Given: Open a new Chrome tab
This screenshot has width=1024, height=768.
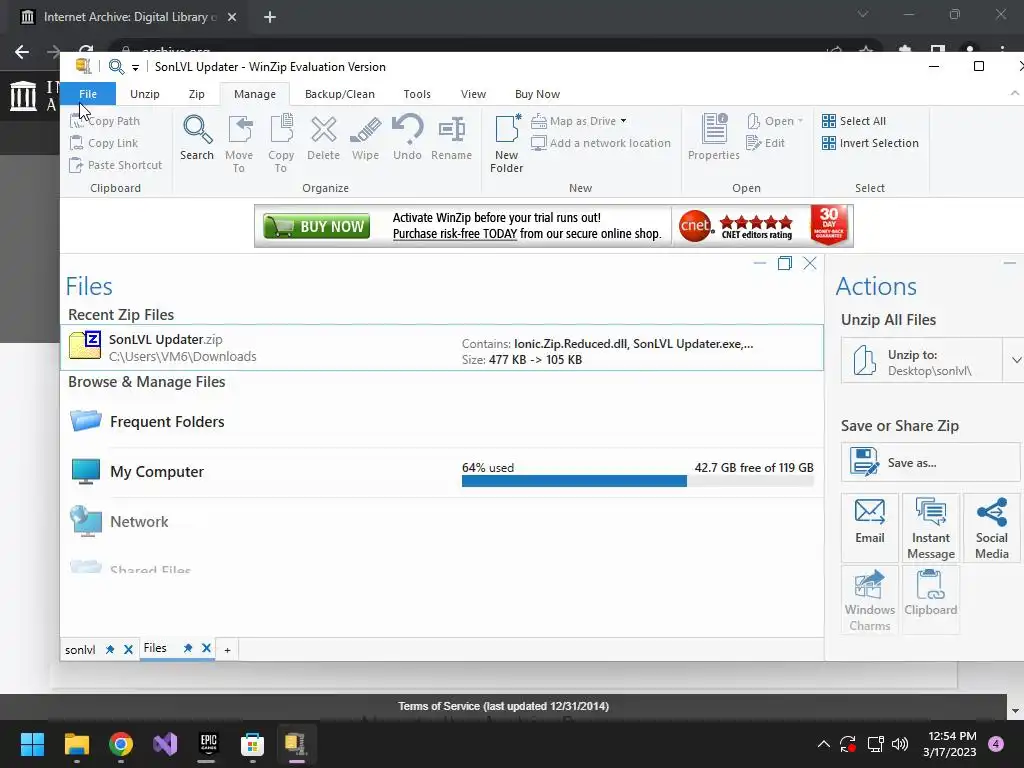Looking at the screenshot, I should pos(270,18).
